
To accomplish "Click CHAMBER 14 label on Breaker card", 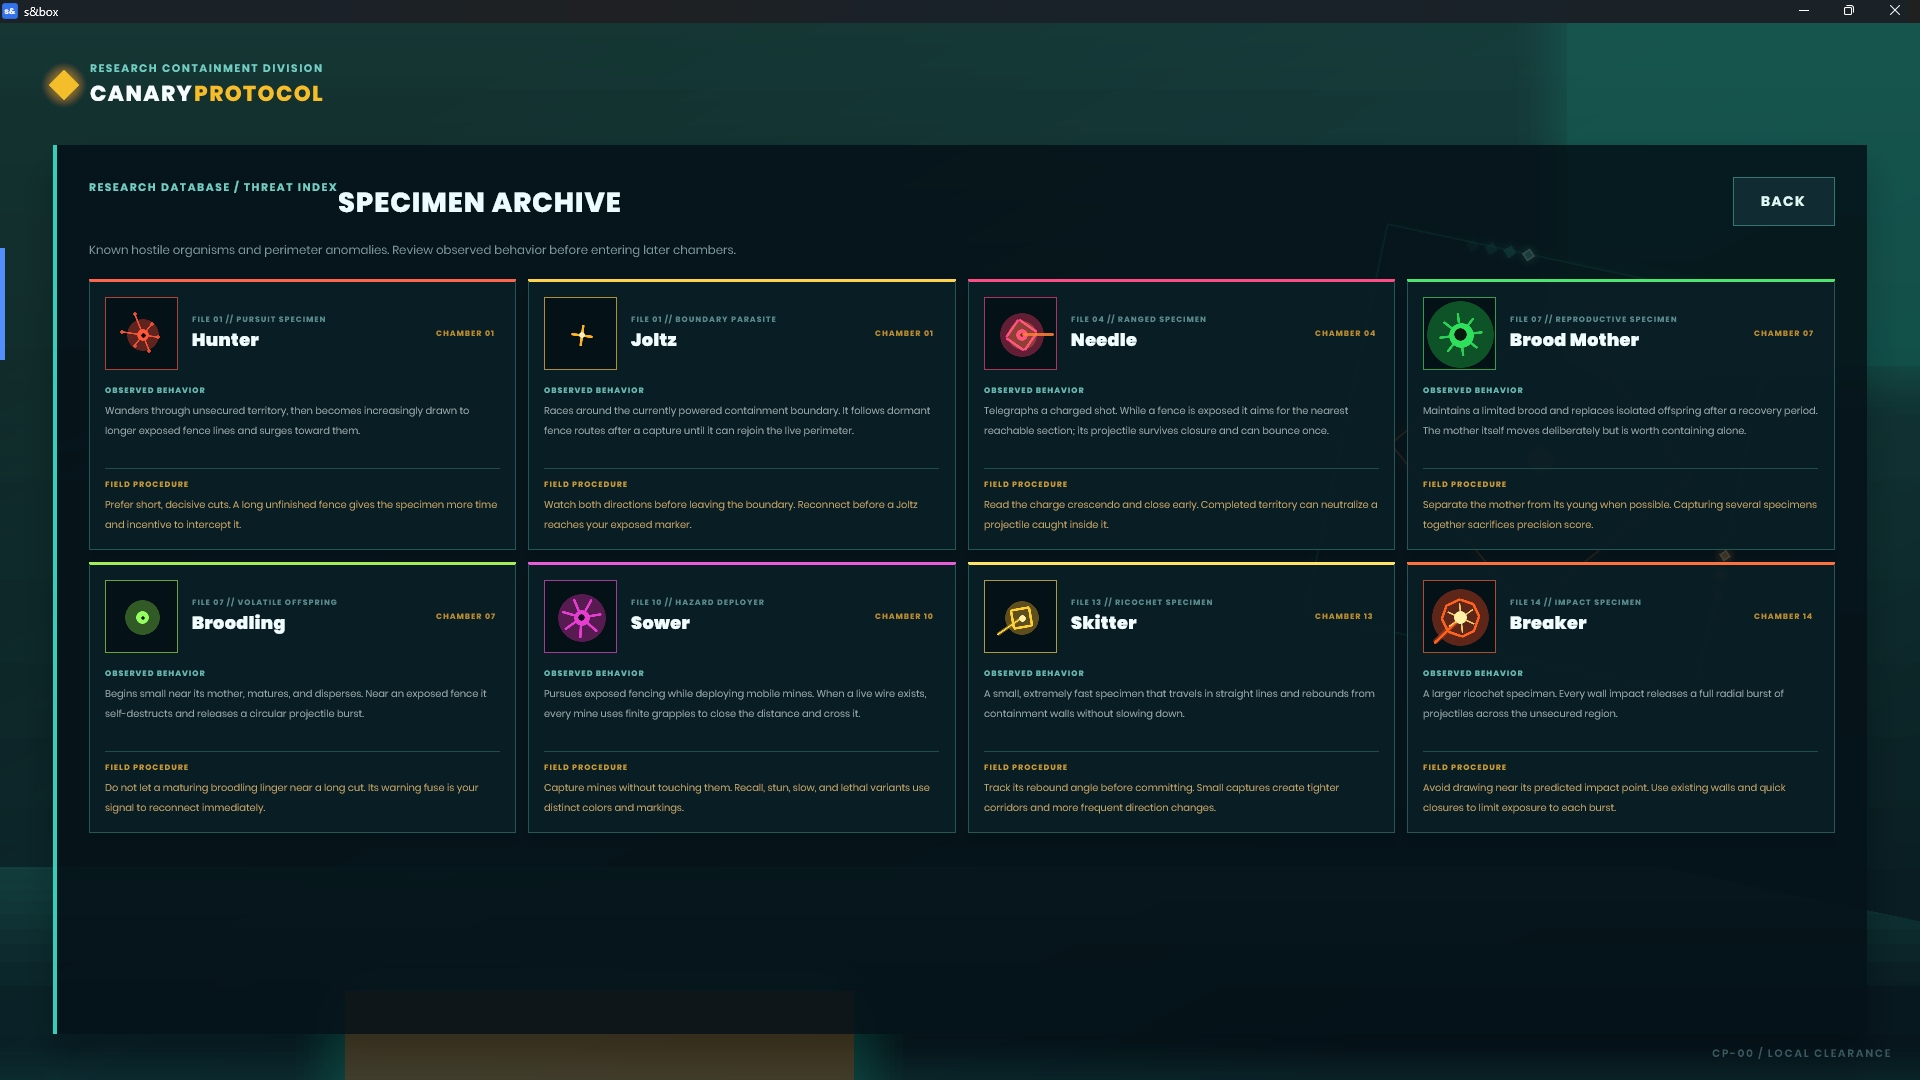I will point(1783,616).
